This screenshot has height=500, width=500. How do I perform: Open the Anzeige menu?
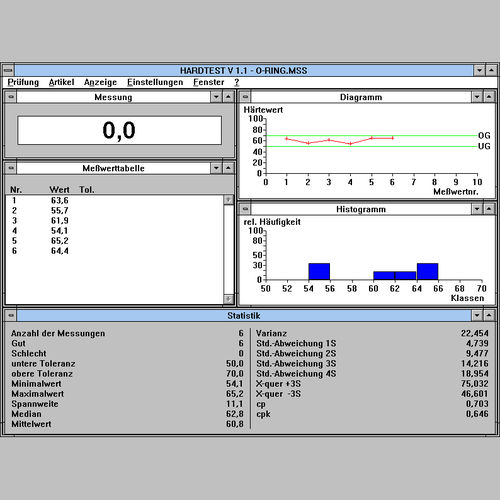point(100,82)
